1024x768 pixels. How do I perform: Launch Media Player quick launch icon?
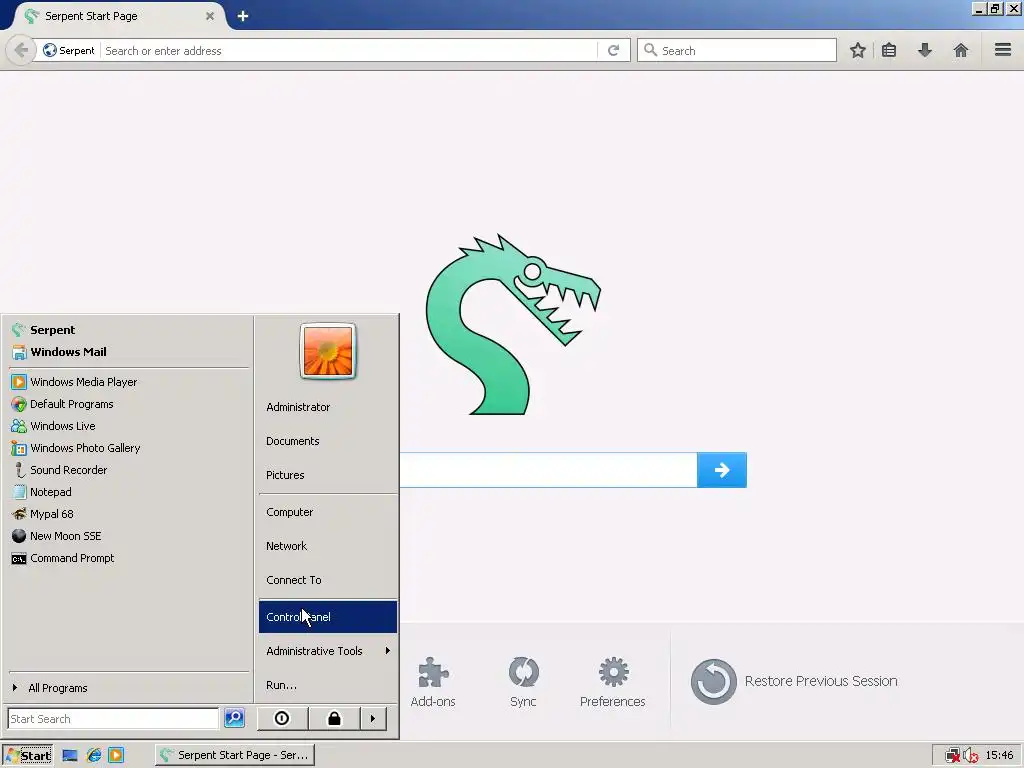116,756
